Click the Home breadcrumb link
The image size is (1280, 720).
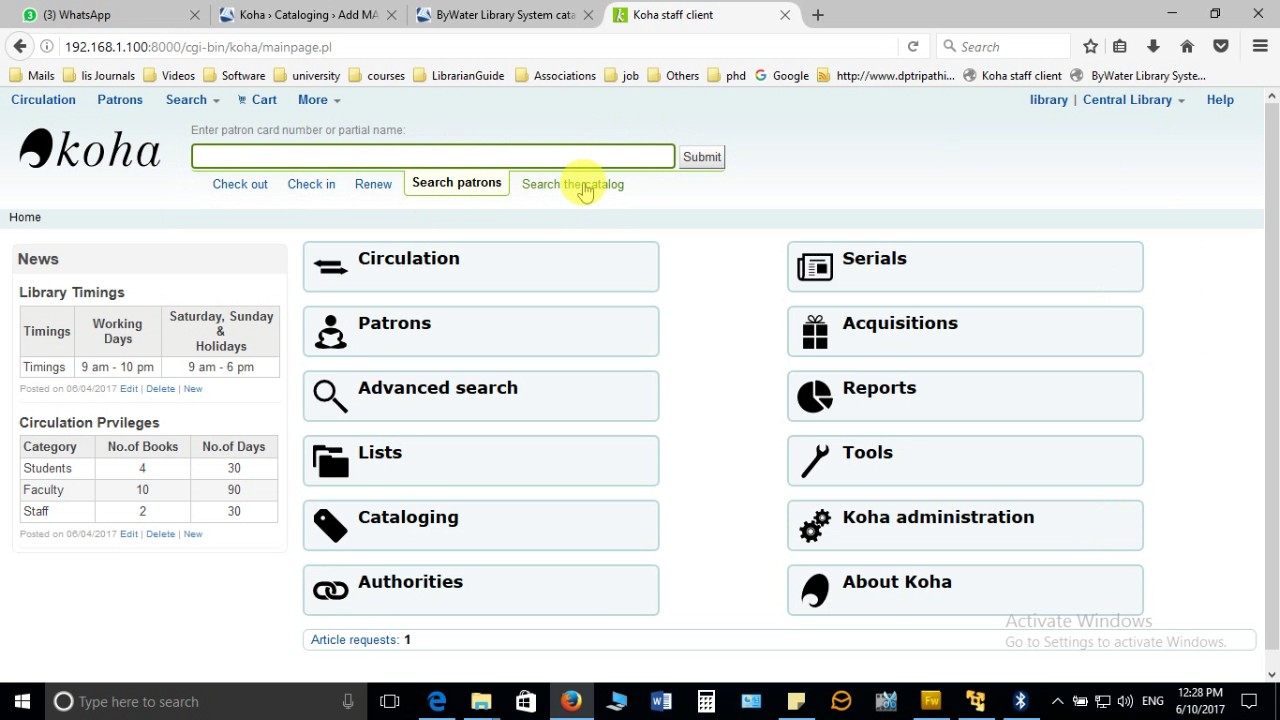click(x=25, y=217)
